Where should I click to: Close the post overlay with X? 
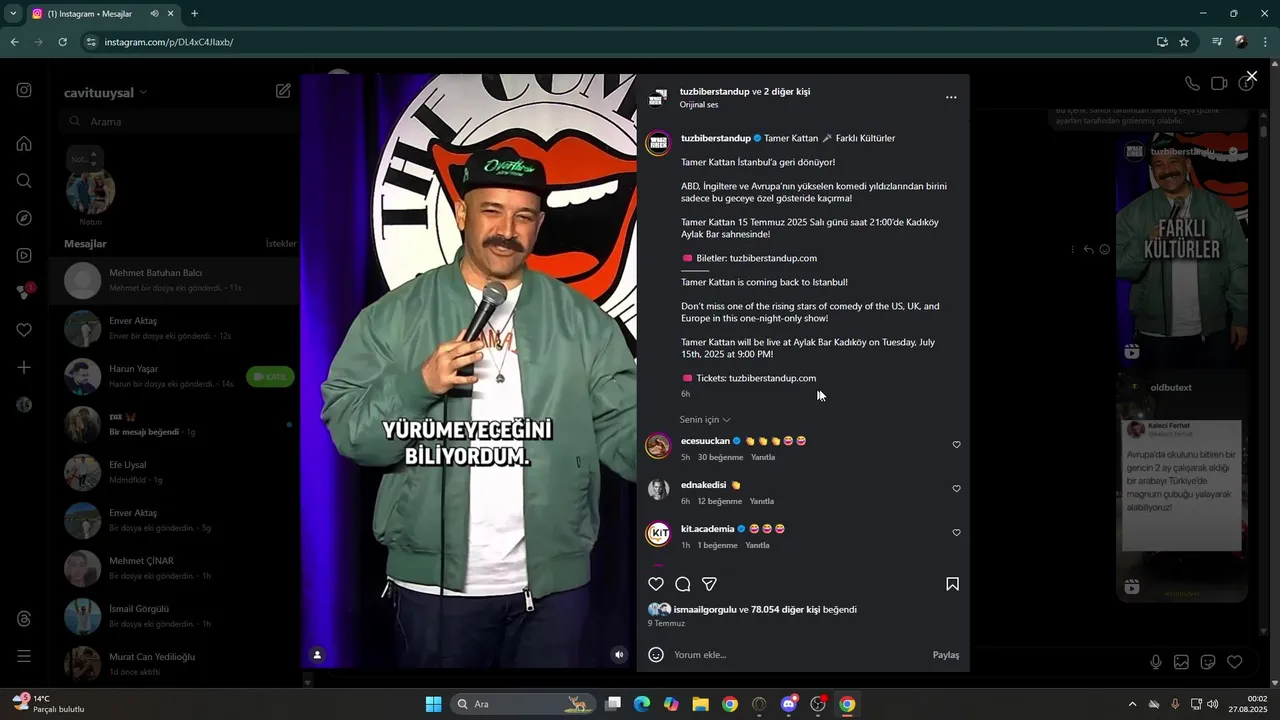[1251, 76]
